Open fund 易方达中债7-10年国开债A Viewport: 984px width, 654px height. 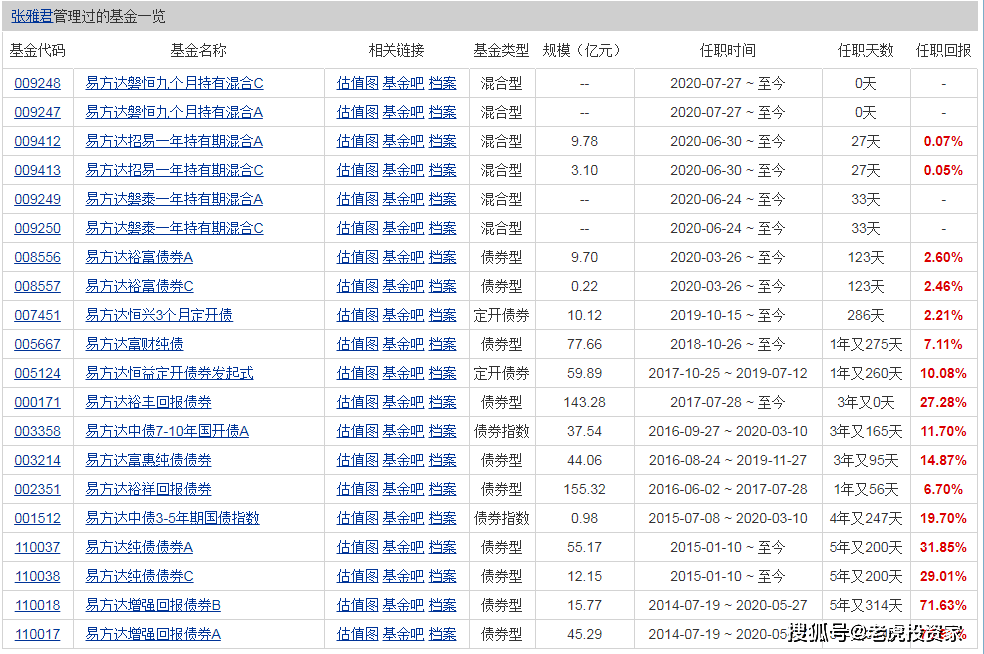coord(167,431)
